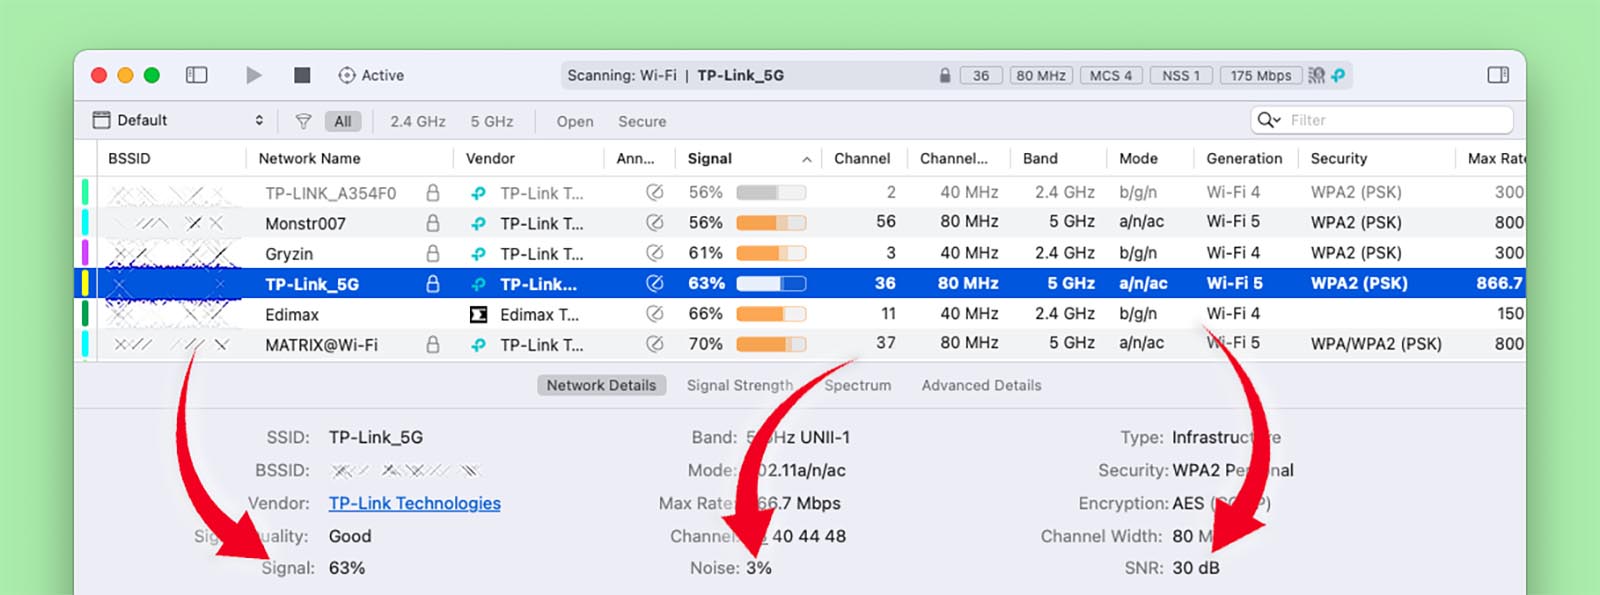
Task: Toggle Signal column sort order arrow
Action: 806,159
